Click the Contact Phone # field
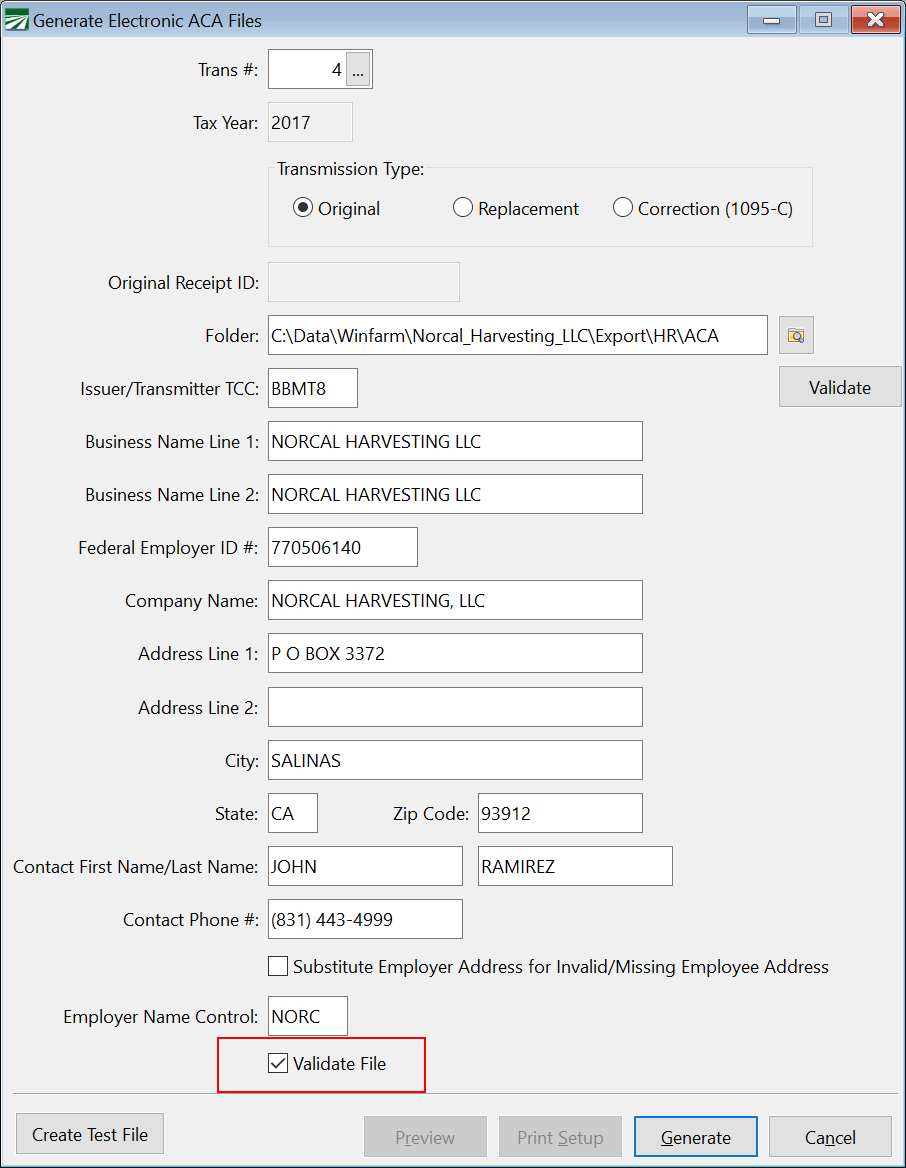 pos(365,919)
